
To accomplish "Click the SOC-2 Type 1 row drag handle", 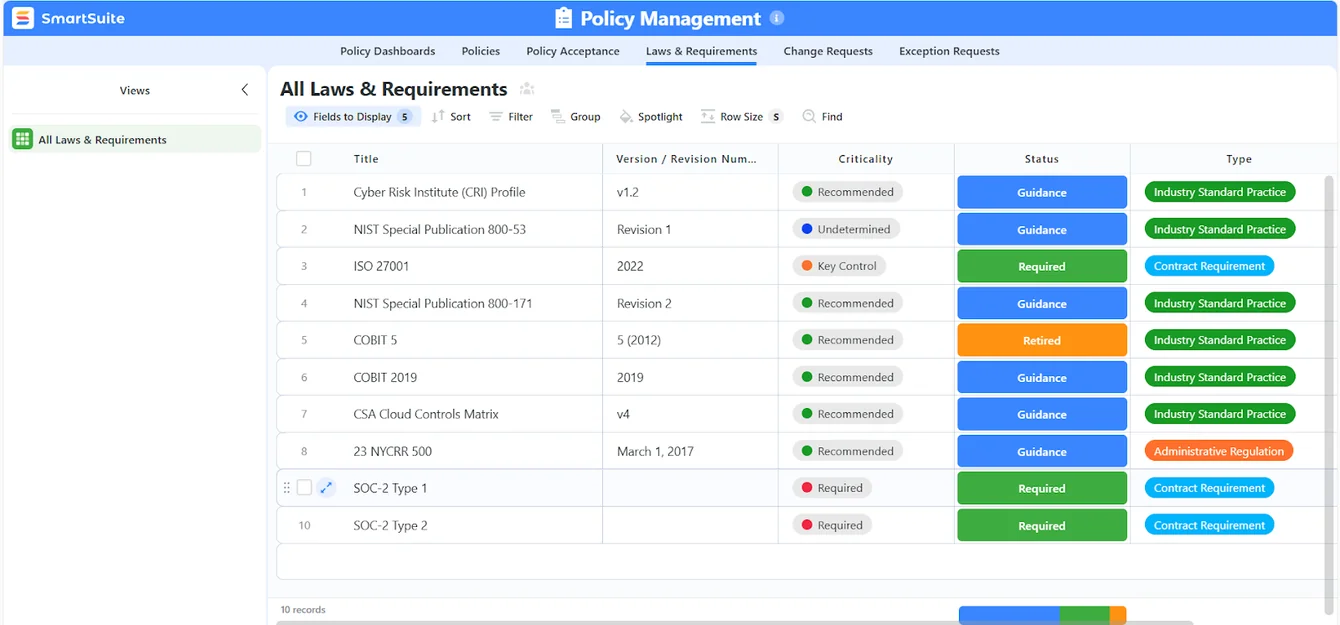I will click(x=287, y=488).
